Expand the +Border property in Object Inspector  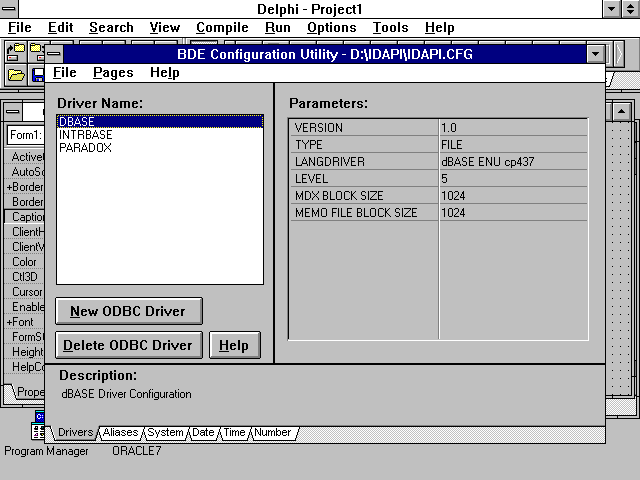24,186
